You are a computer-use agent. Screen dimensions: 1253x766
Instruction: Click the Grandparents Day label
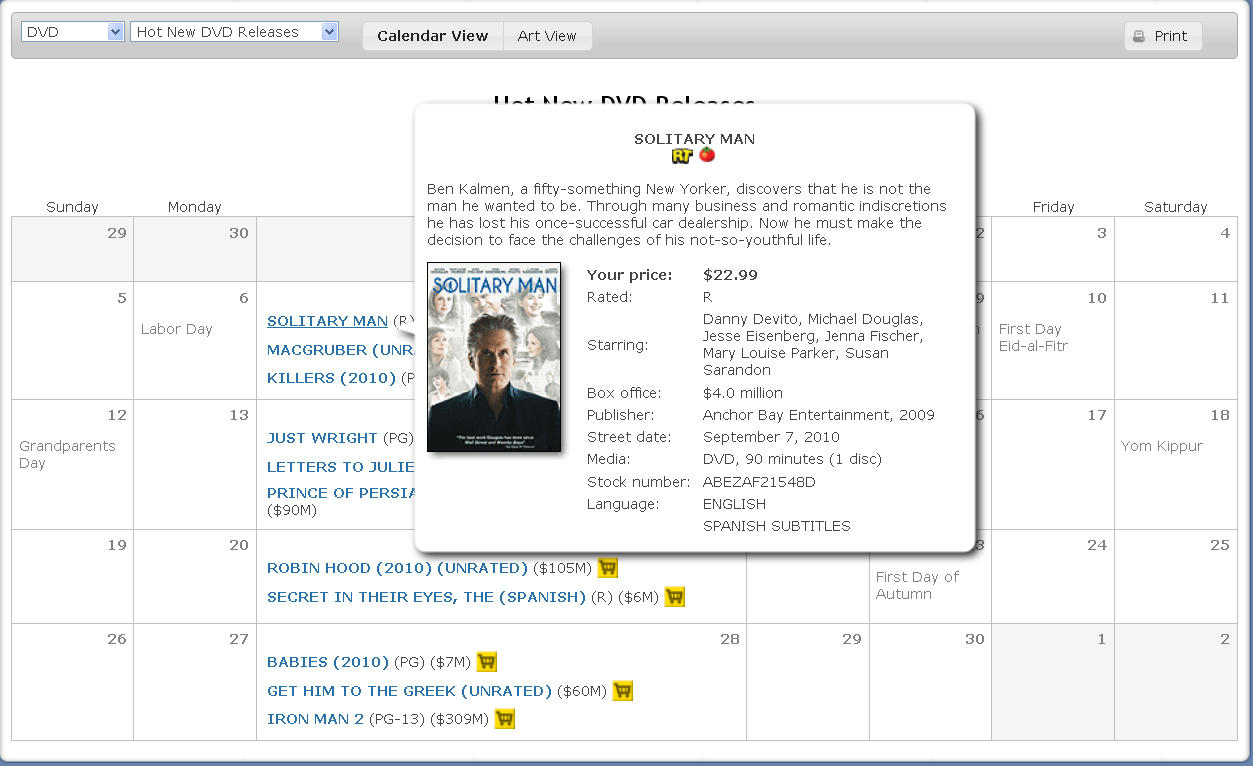[x=67, y=455]
